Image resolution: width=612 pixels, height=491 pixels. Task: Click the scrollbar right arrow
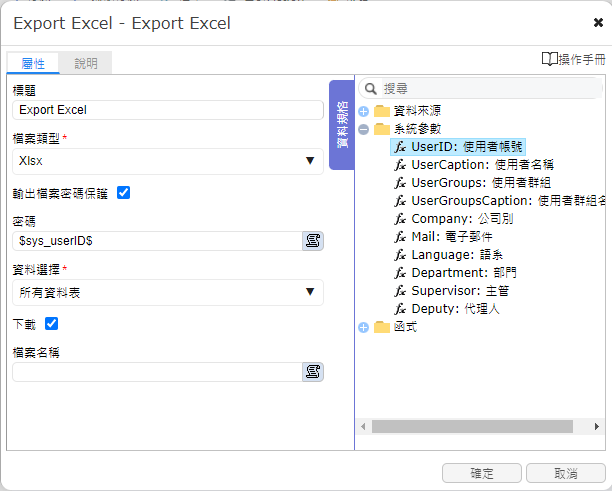click(x=597, y=427)
